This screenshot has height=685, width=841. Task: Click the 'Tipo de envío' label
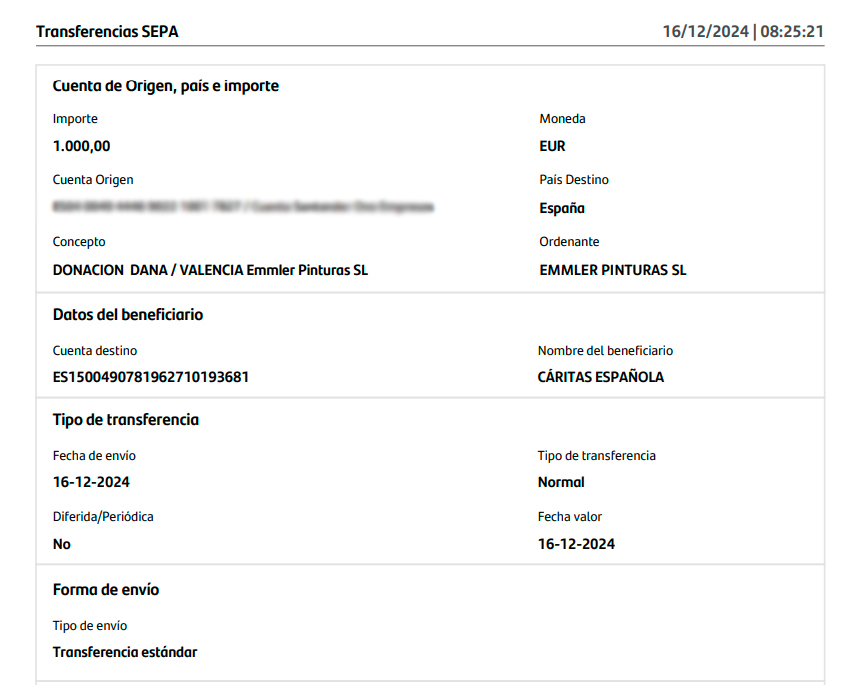(x=90, y=626)
